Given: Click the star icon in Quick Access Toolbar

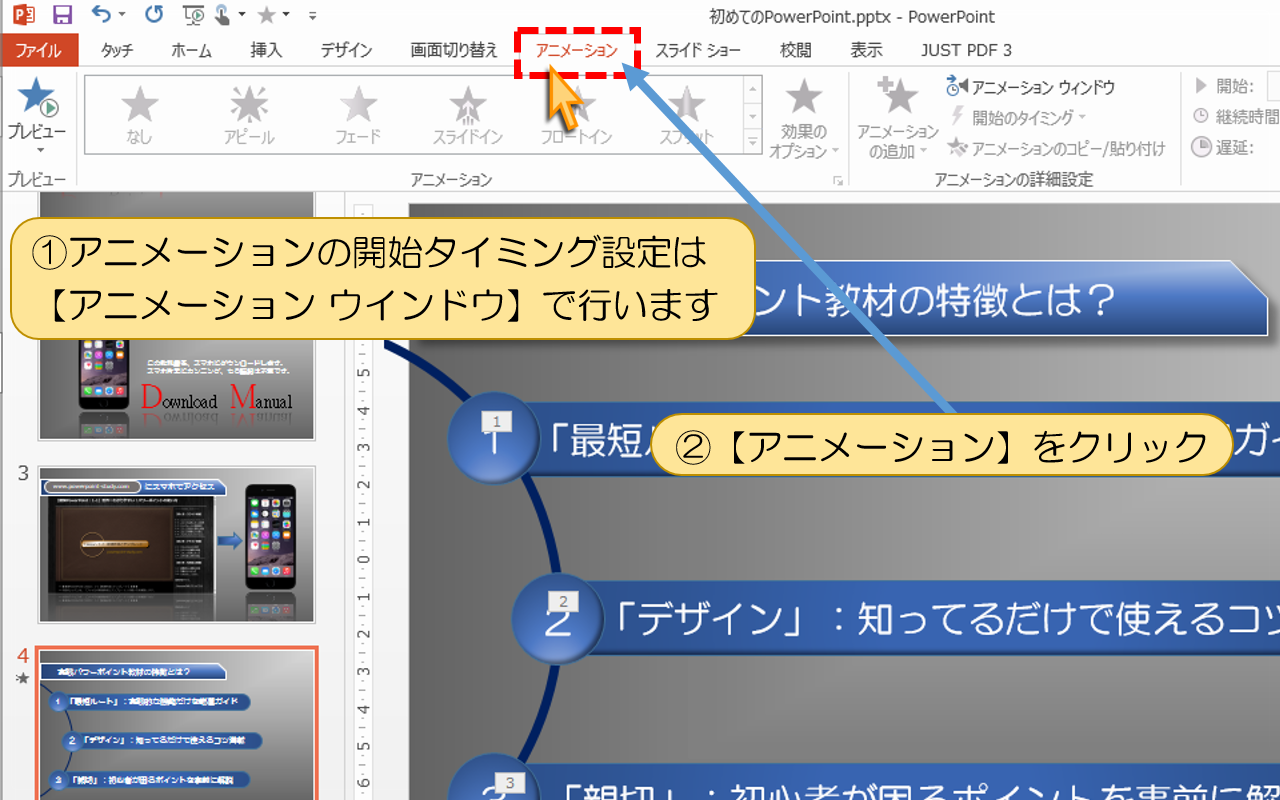Looking at the screenshot, I should pyautogui.click(x=268, y=15).
